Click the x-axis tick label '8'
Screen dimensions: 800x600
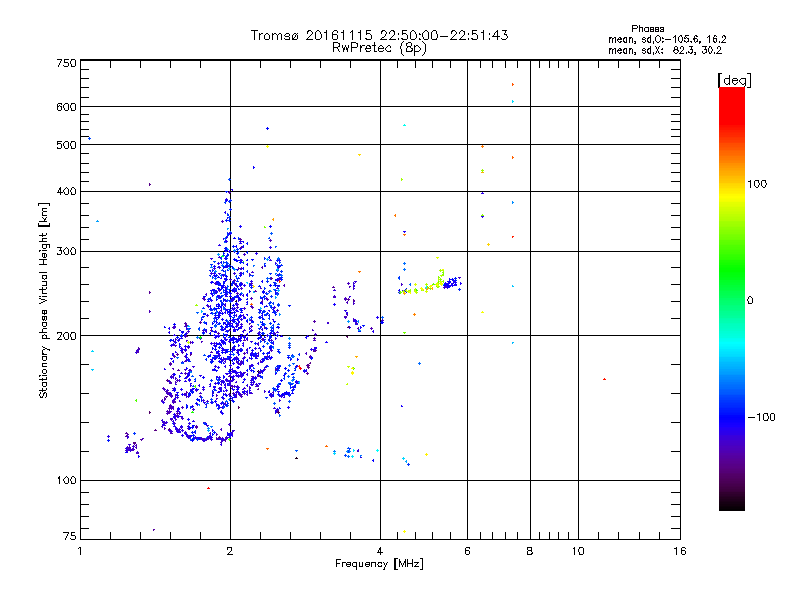tap(530, 551)
